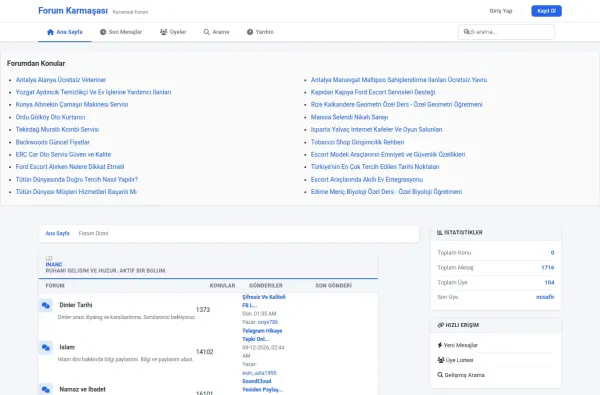Open Konya Altınekin Çamaşır Makinesi Servisi topic
The width and height of the screenshot is (600, 395).
(x=72, y=104)
